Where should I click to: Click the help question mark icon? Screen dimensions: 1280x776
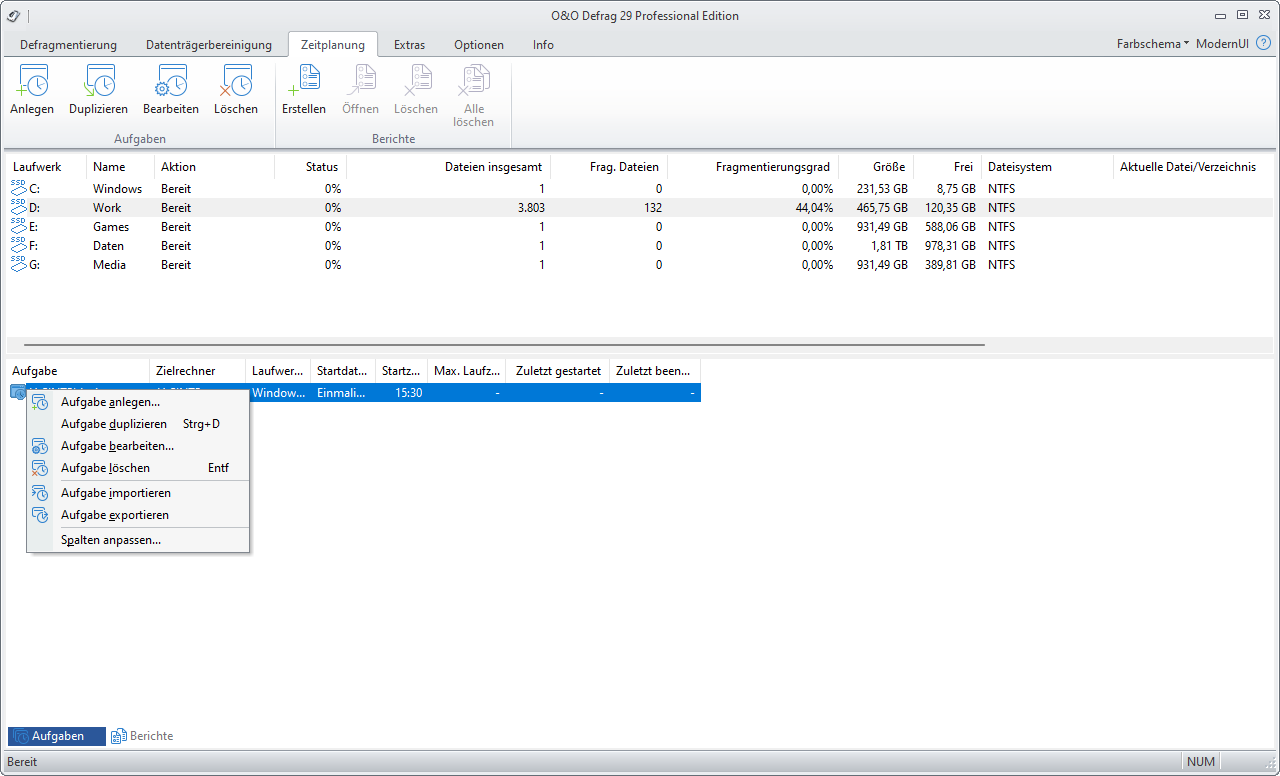click(x=1263, y=44)
